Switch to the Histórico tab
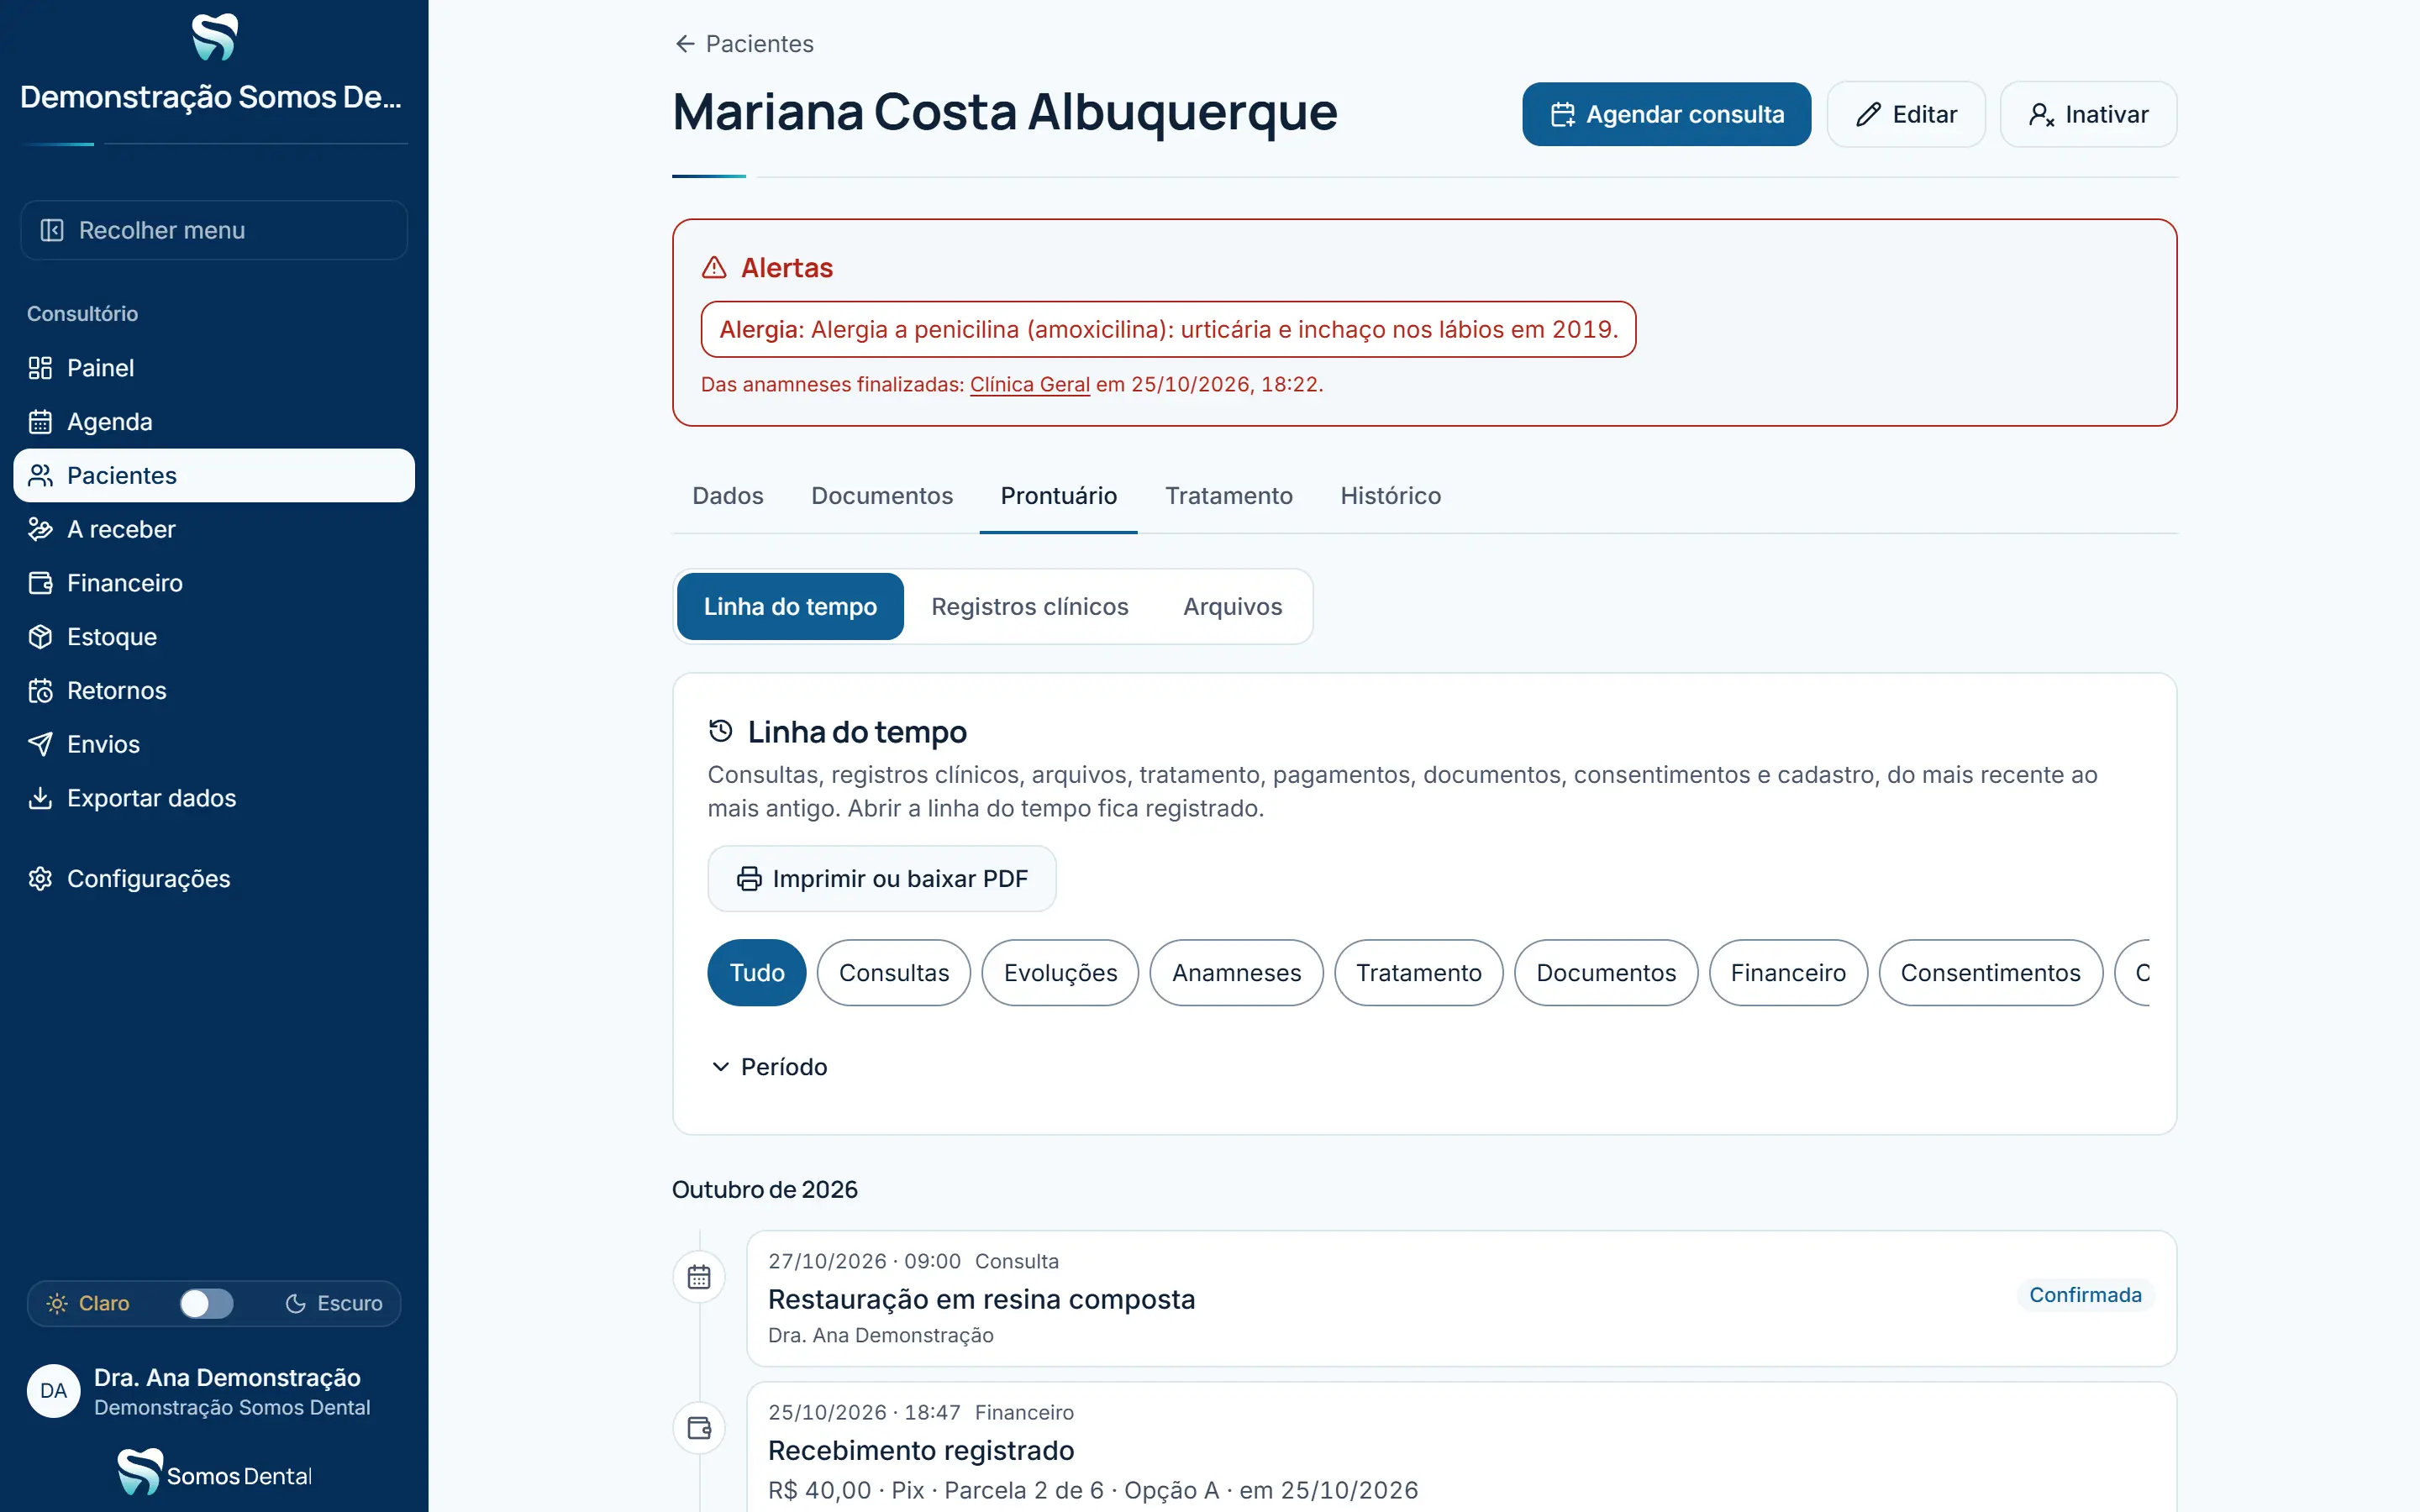The width and height of the screenshot is (2420, 1512). (x=1391, y=496)
